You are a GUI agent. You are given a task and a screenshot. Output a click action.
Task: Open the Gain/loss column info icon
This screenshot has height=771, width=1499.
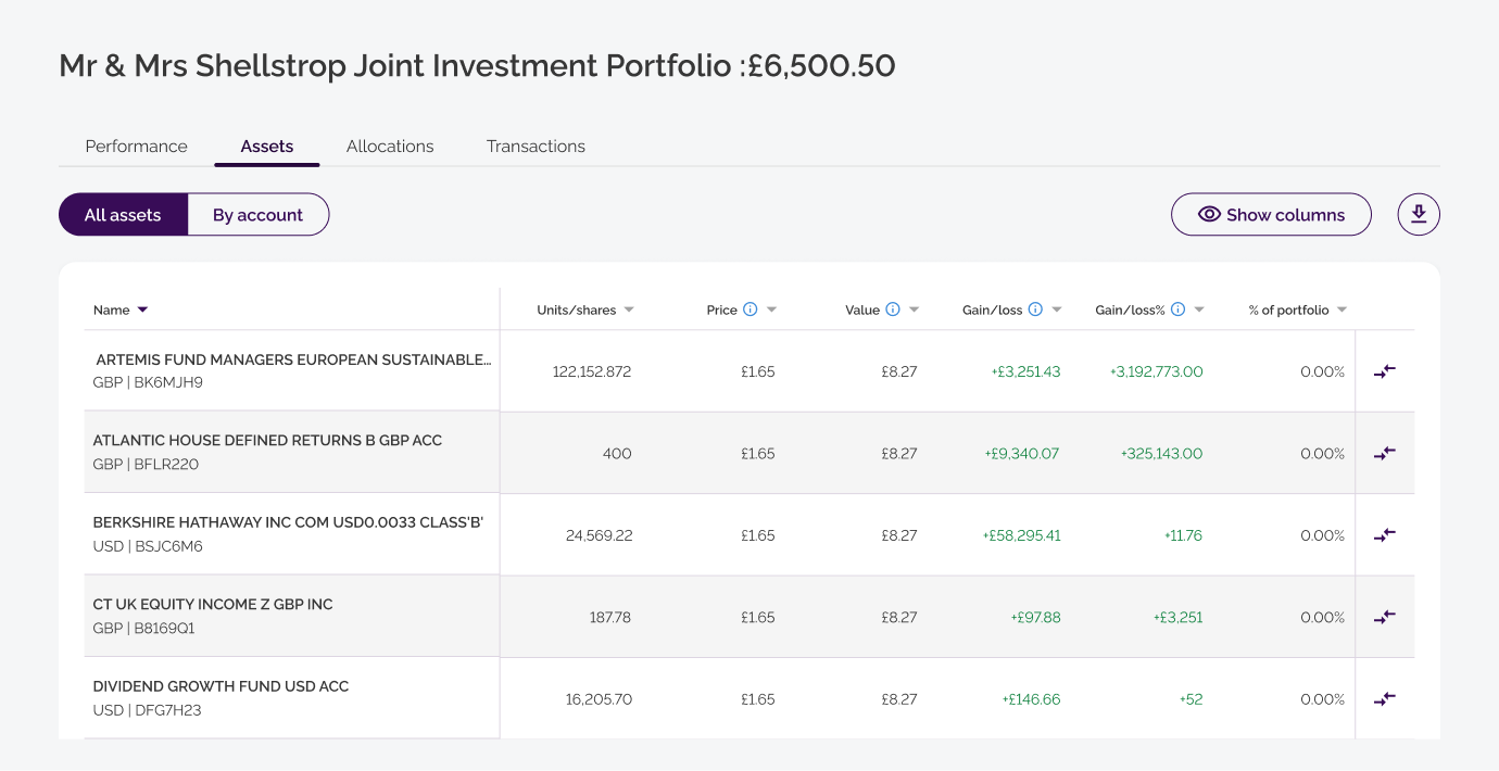[x=1036, y=310]
